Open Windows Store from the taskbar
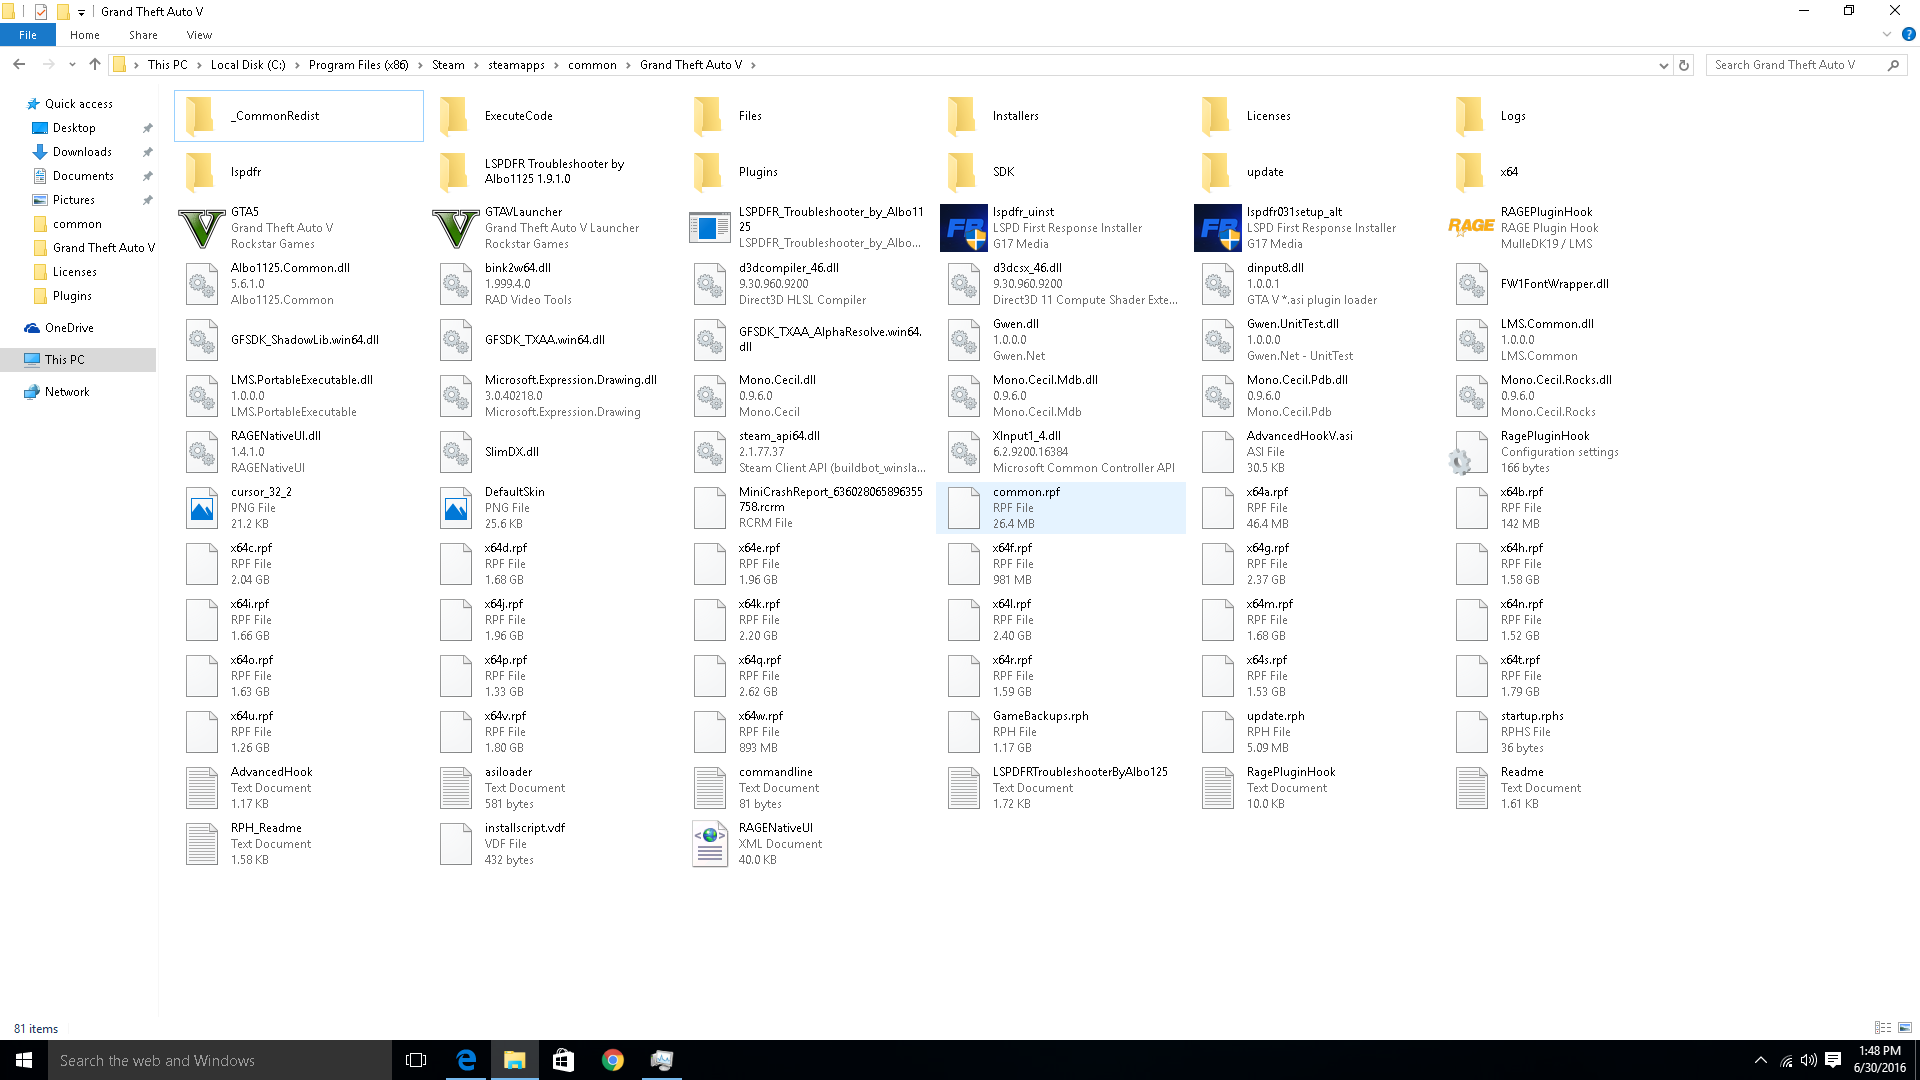 [563, 1060]
